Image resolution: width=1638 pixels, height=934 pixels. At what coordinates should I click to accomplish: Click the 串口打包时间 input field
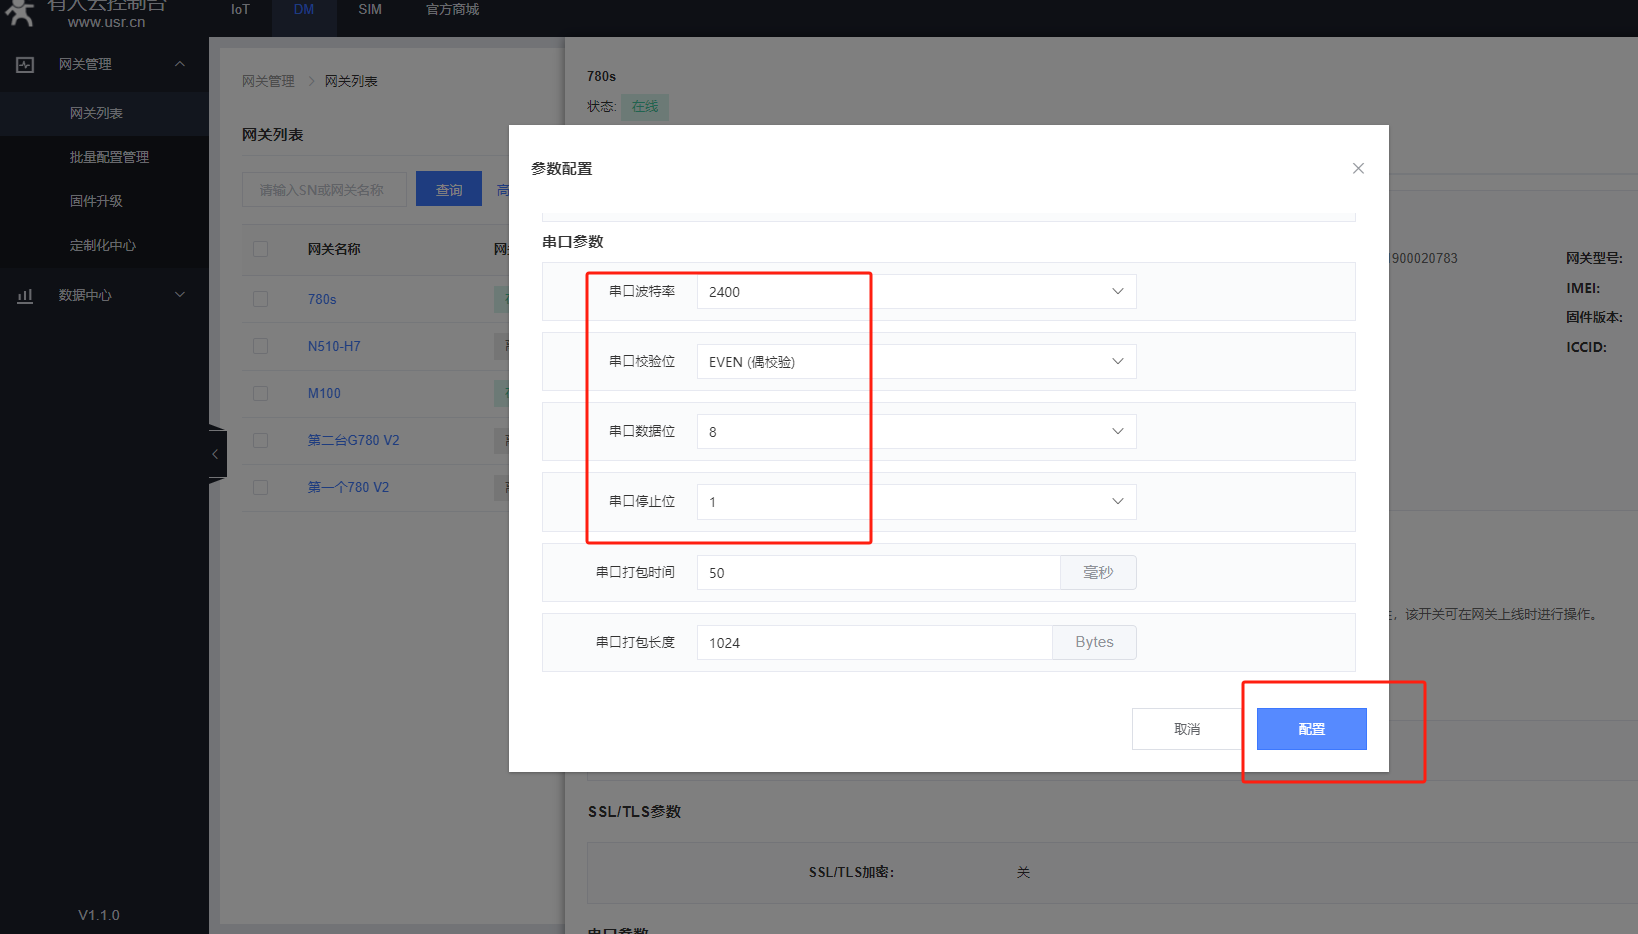point(878,573)
